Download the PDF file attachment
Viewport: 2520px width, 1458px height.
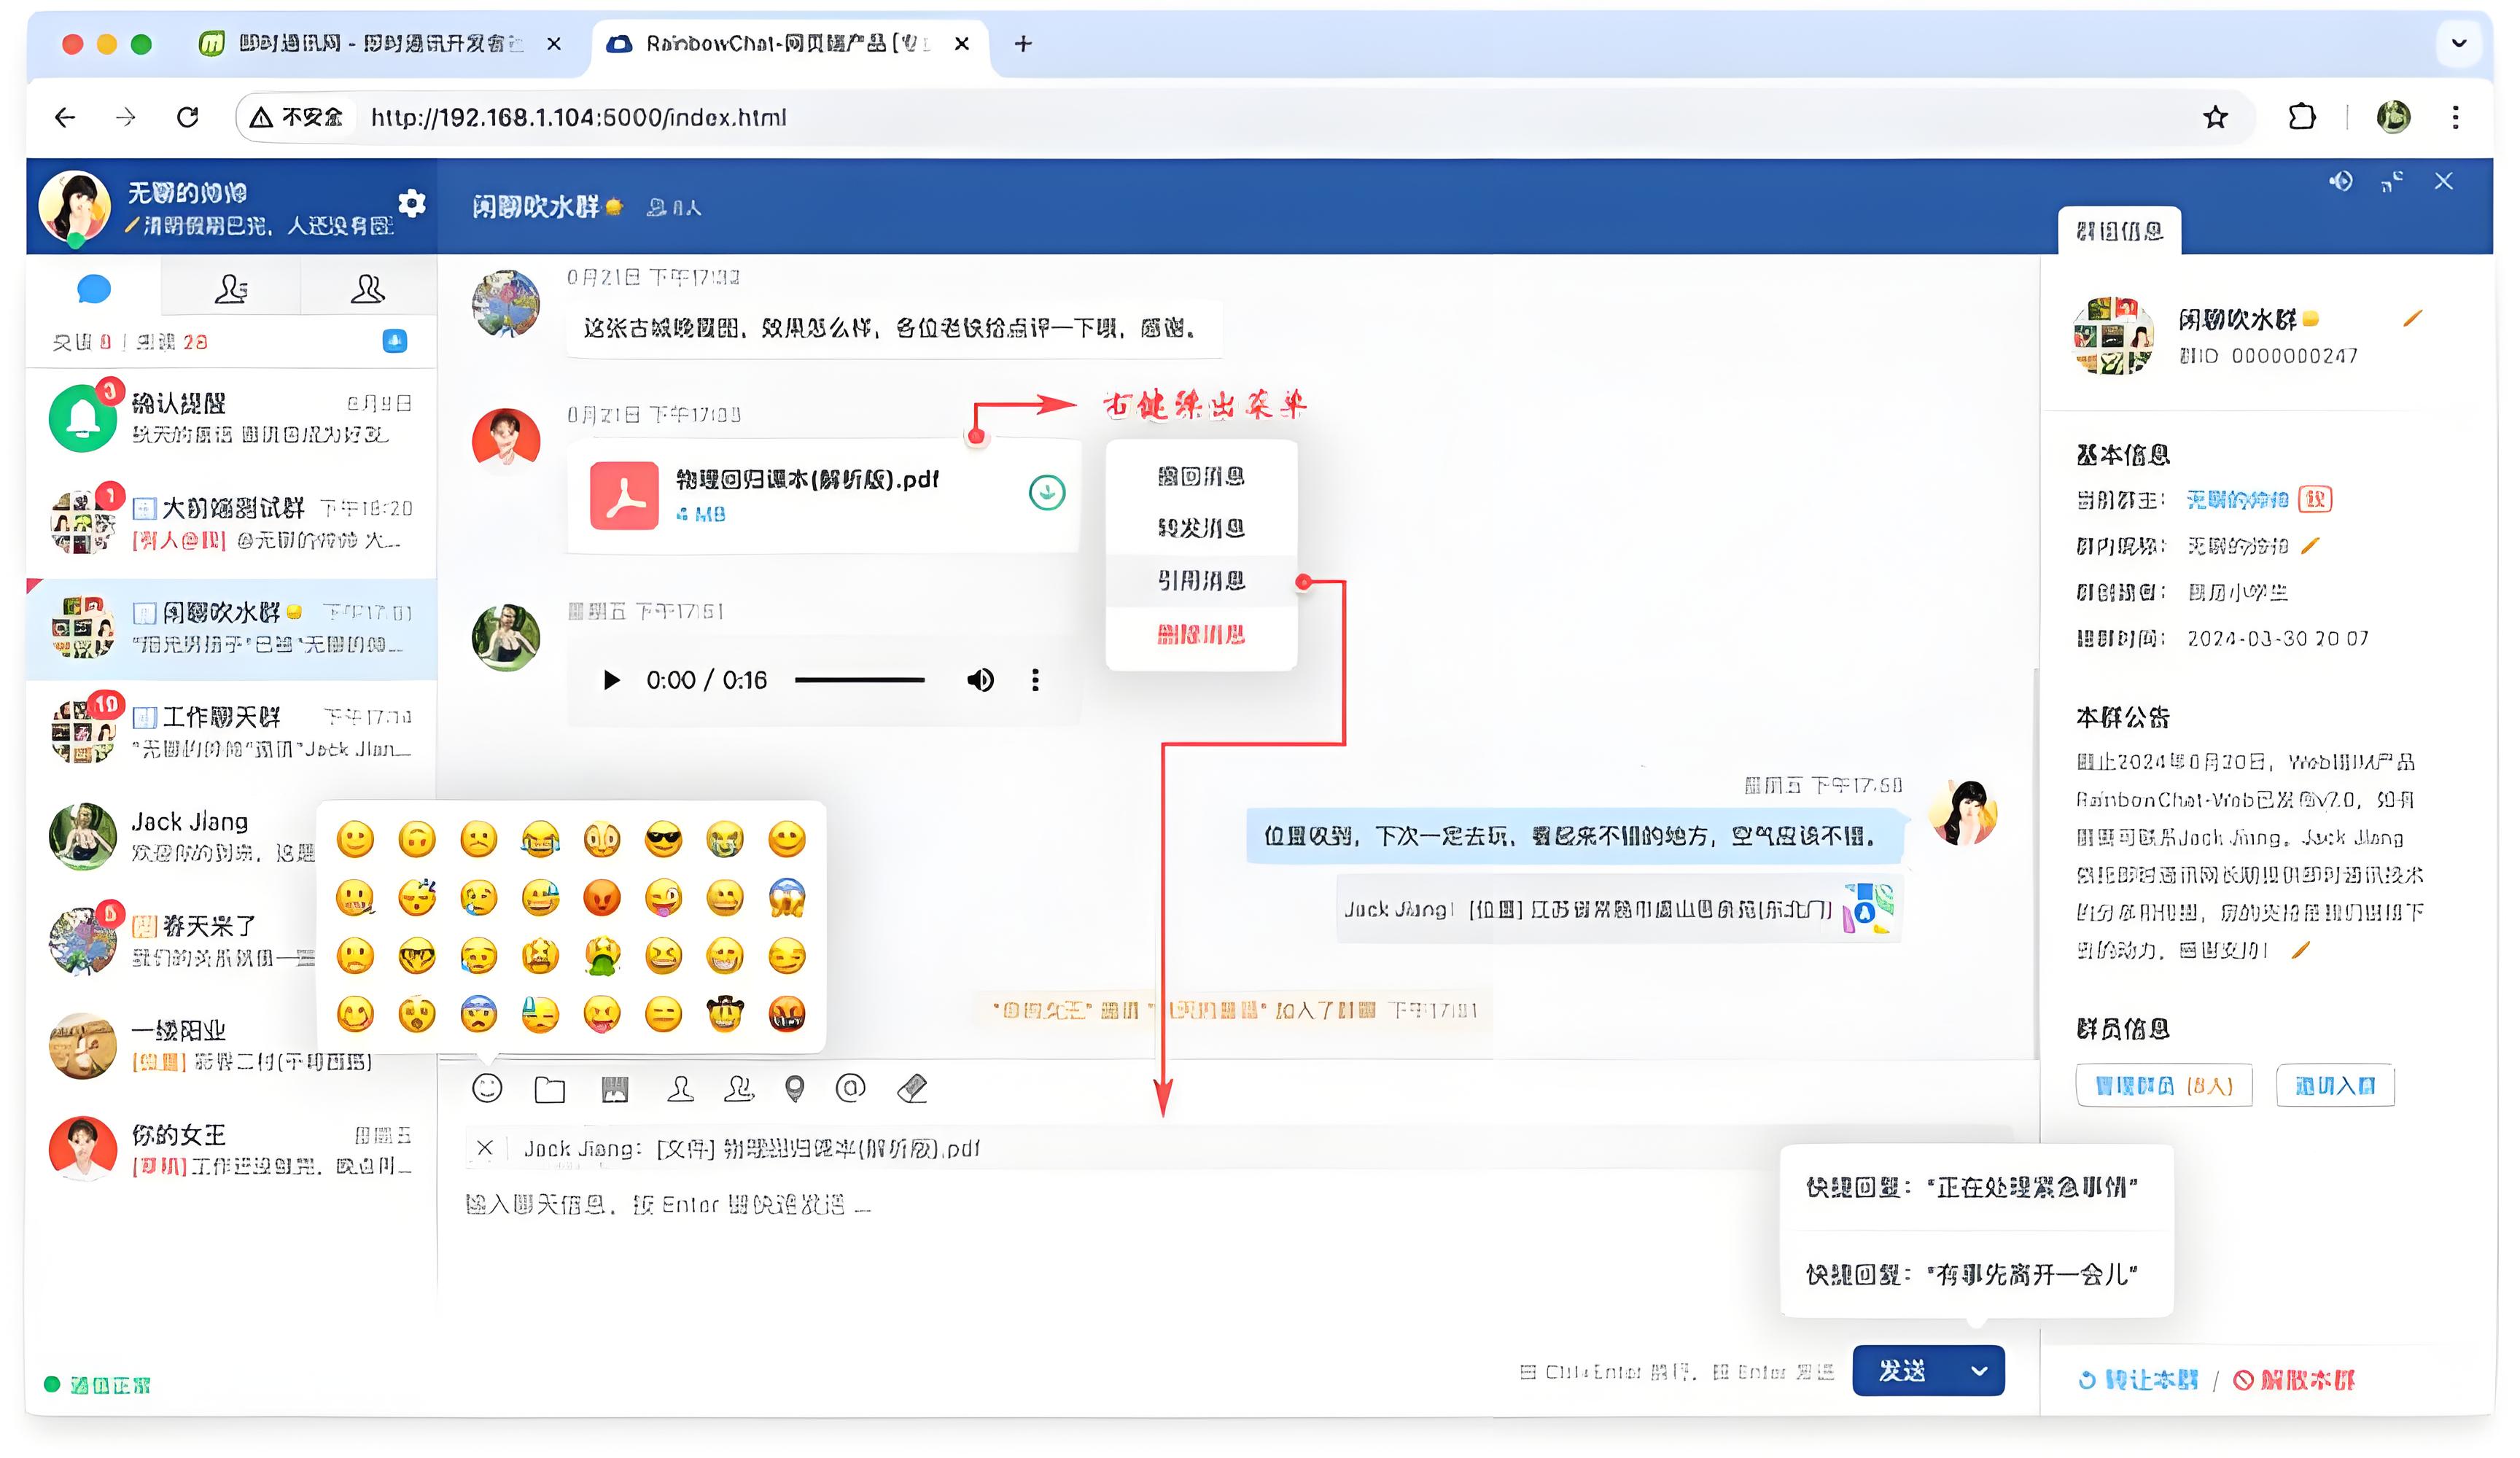1047,492
